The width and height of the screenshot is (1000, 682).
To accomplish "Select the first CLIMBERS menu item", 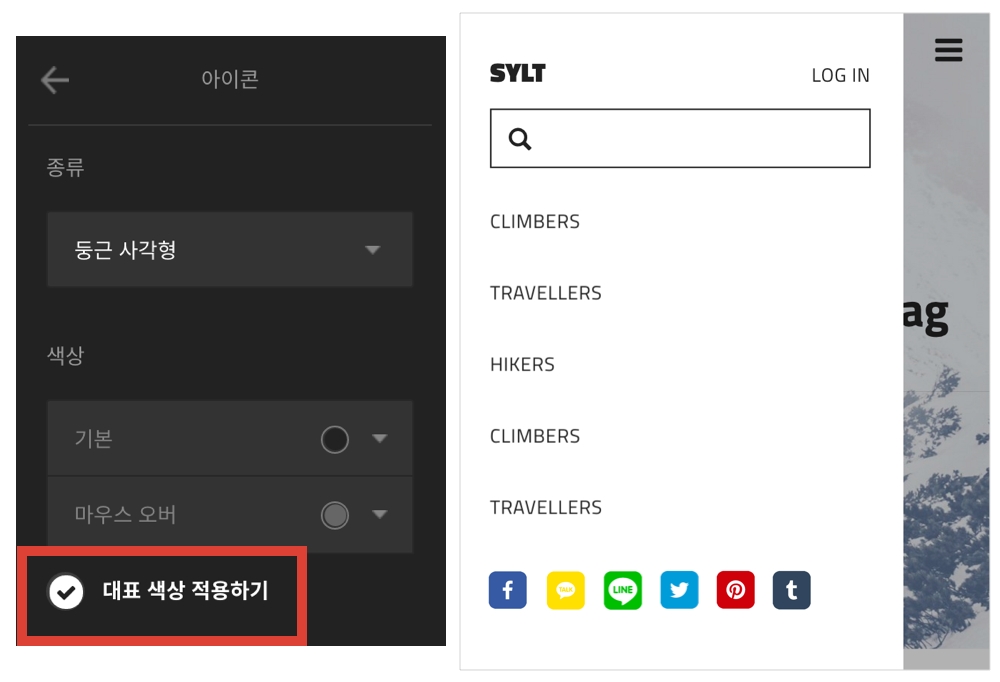I will point(534,221).
